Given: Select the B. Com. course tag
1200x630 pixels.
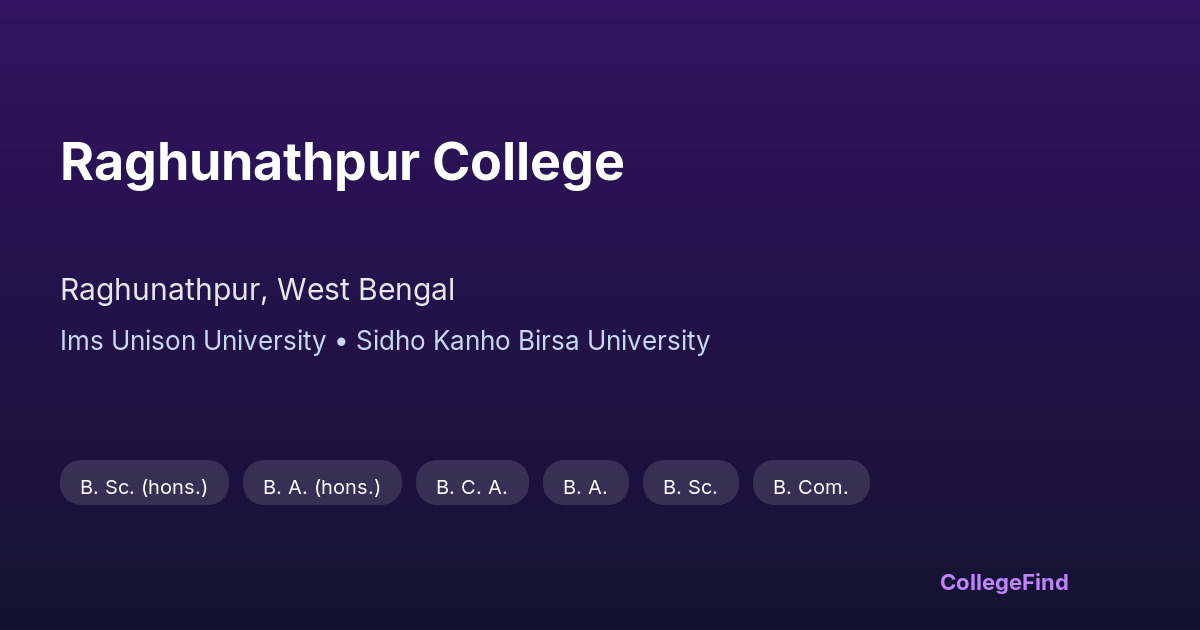Looking at the screenshot, I should [x=811, y=487].
